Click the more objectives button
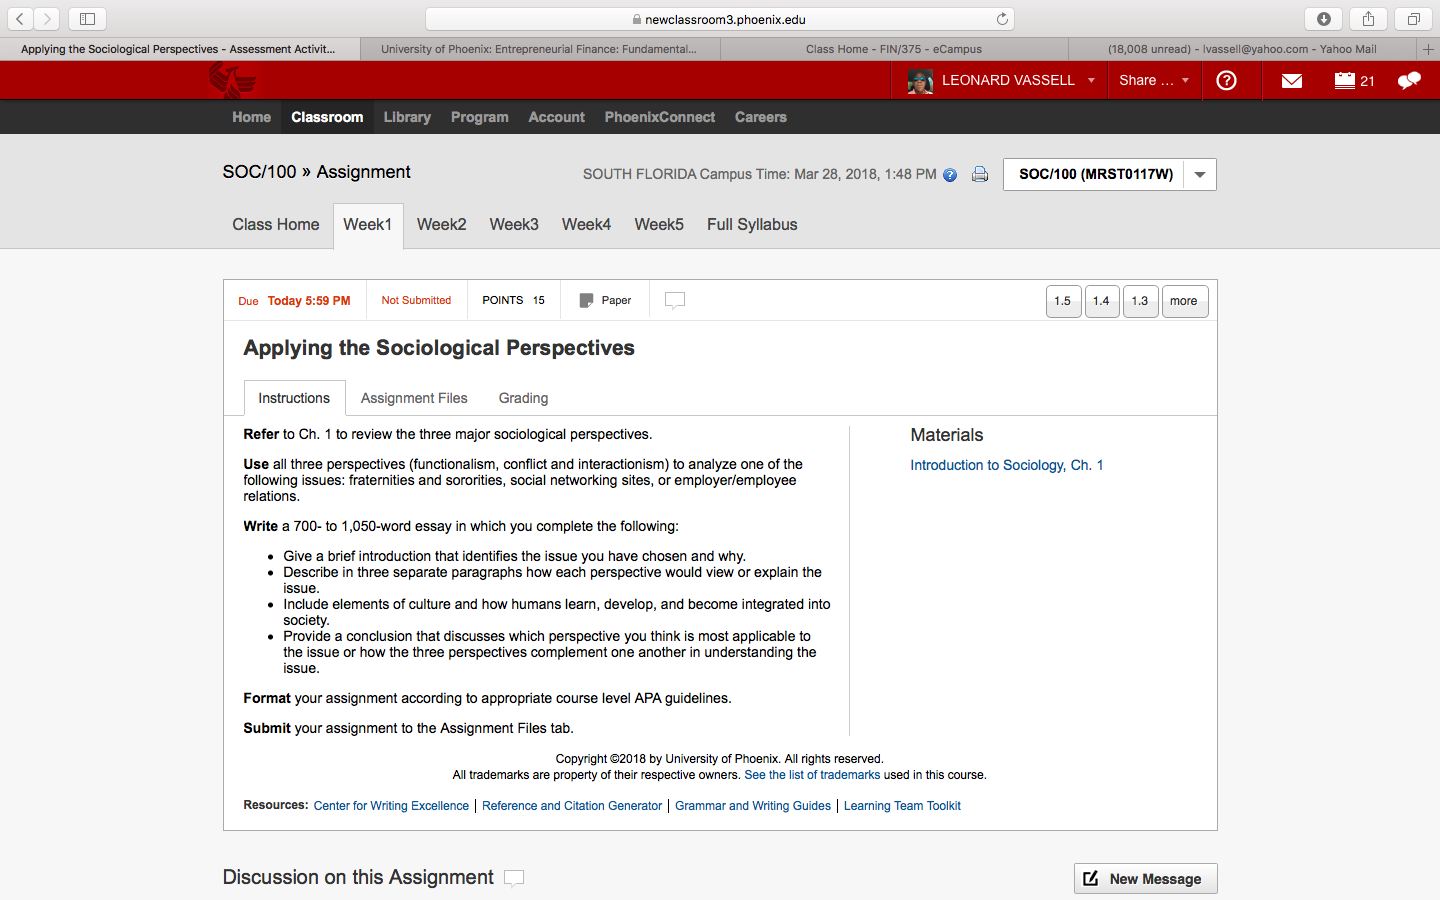The height and width of the screenshot is (900, 1440). [x=1184, y=301]
